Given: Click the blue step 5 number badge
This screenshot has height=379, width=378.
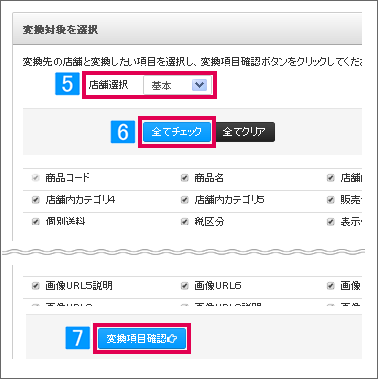Looking at the screenshot, I should pos(67,84).
